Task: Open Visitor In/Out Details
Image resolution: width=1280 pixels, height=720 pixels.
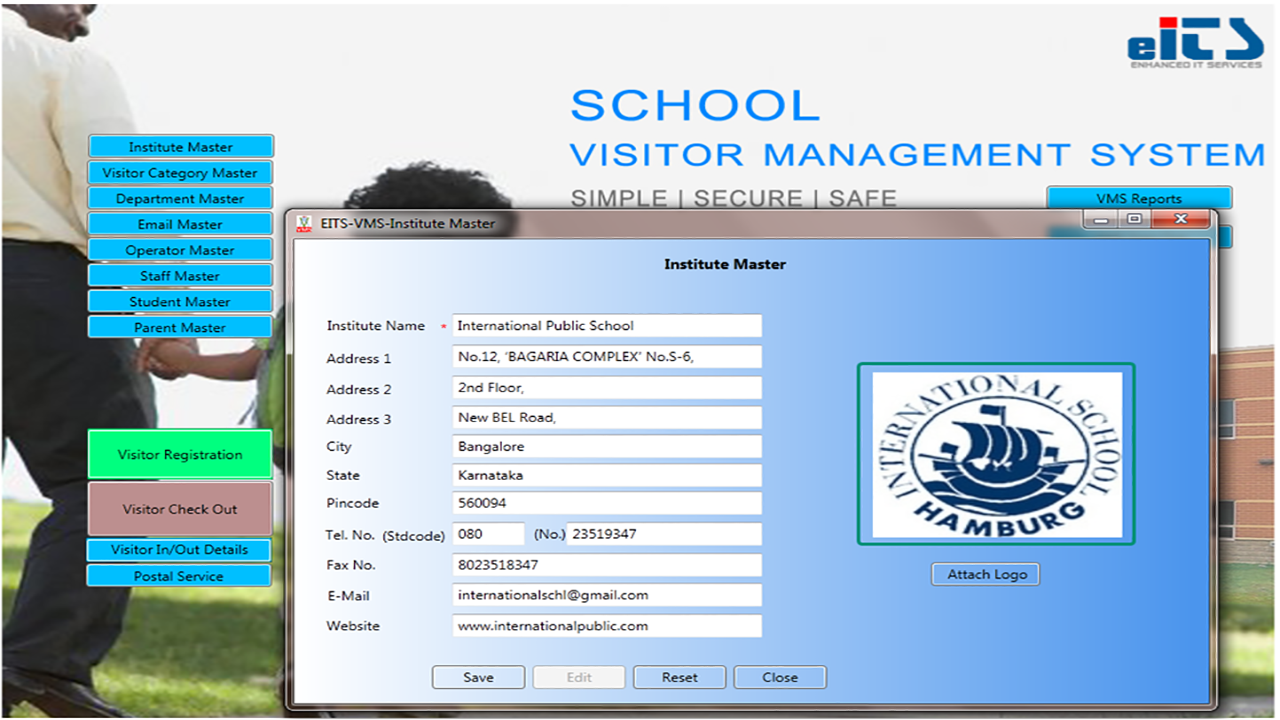Action: [179, 550]
